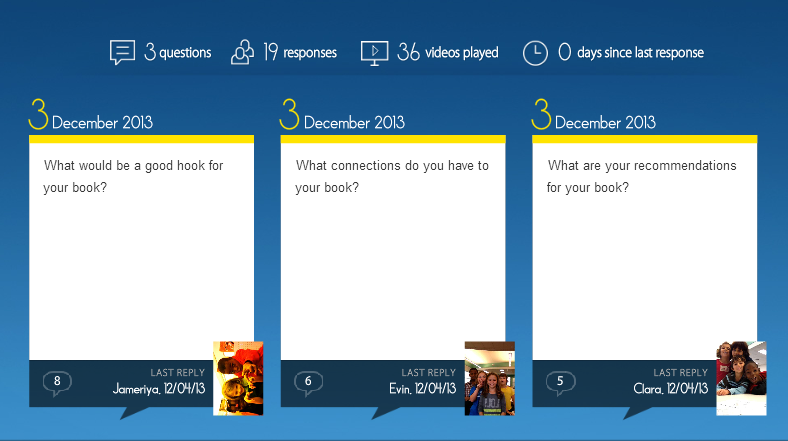788x441 pixels.
Task: Click "Clara, 12/04/13" last reply text
Action: point(670,388)
